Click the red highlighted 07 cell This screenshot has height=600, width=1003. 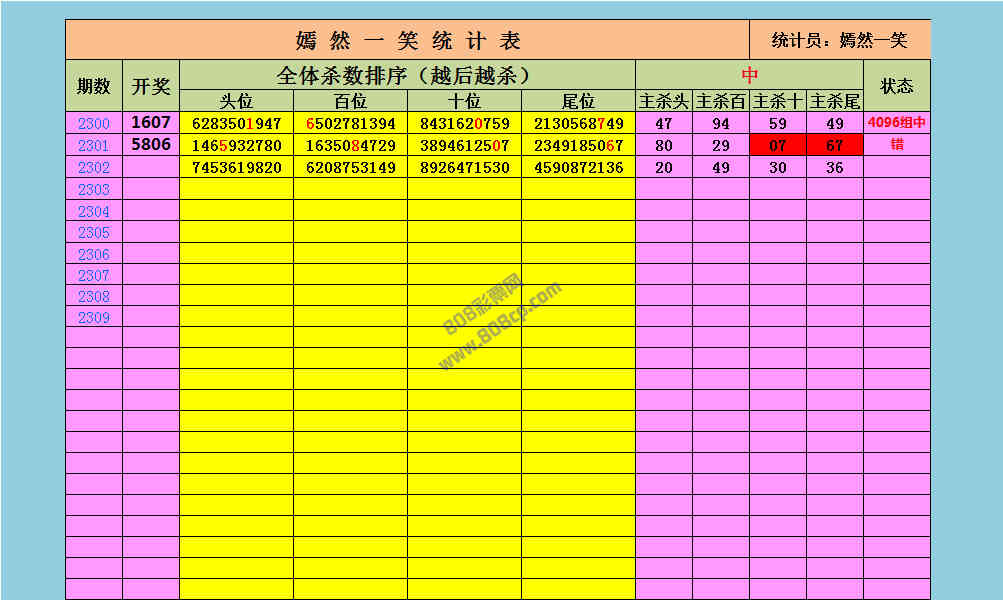[x=778, y=146]
